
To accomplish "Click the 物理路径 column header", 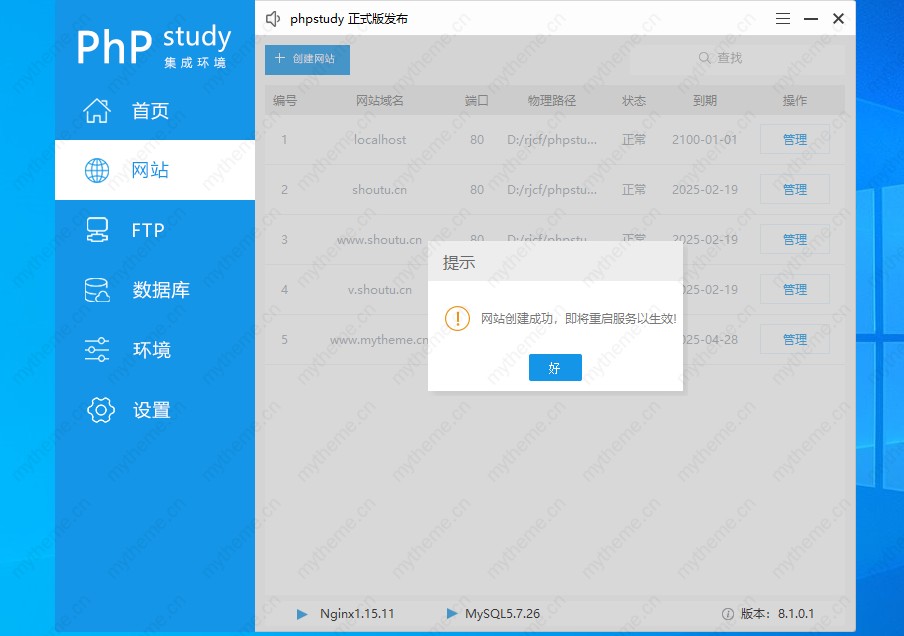I will click(x=552, y=100).
